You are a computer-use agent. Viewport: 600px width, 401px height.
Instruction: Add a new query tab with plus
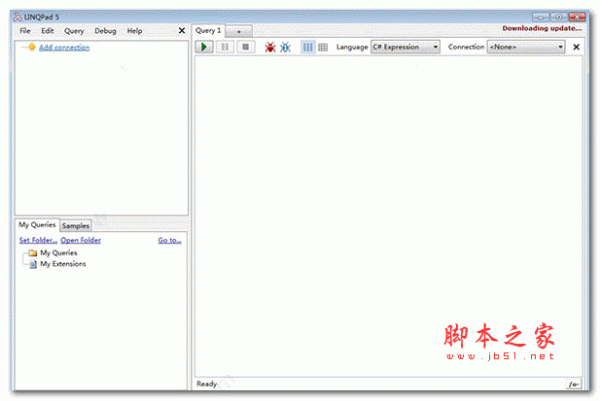(239, 31)
